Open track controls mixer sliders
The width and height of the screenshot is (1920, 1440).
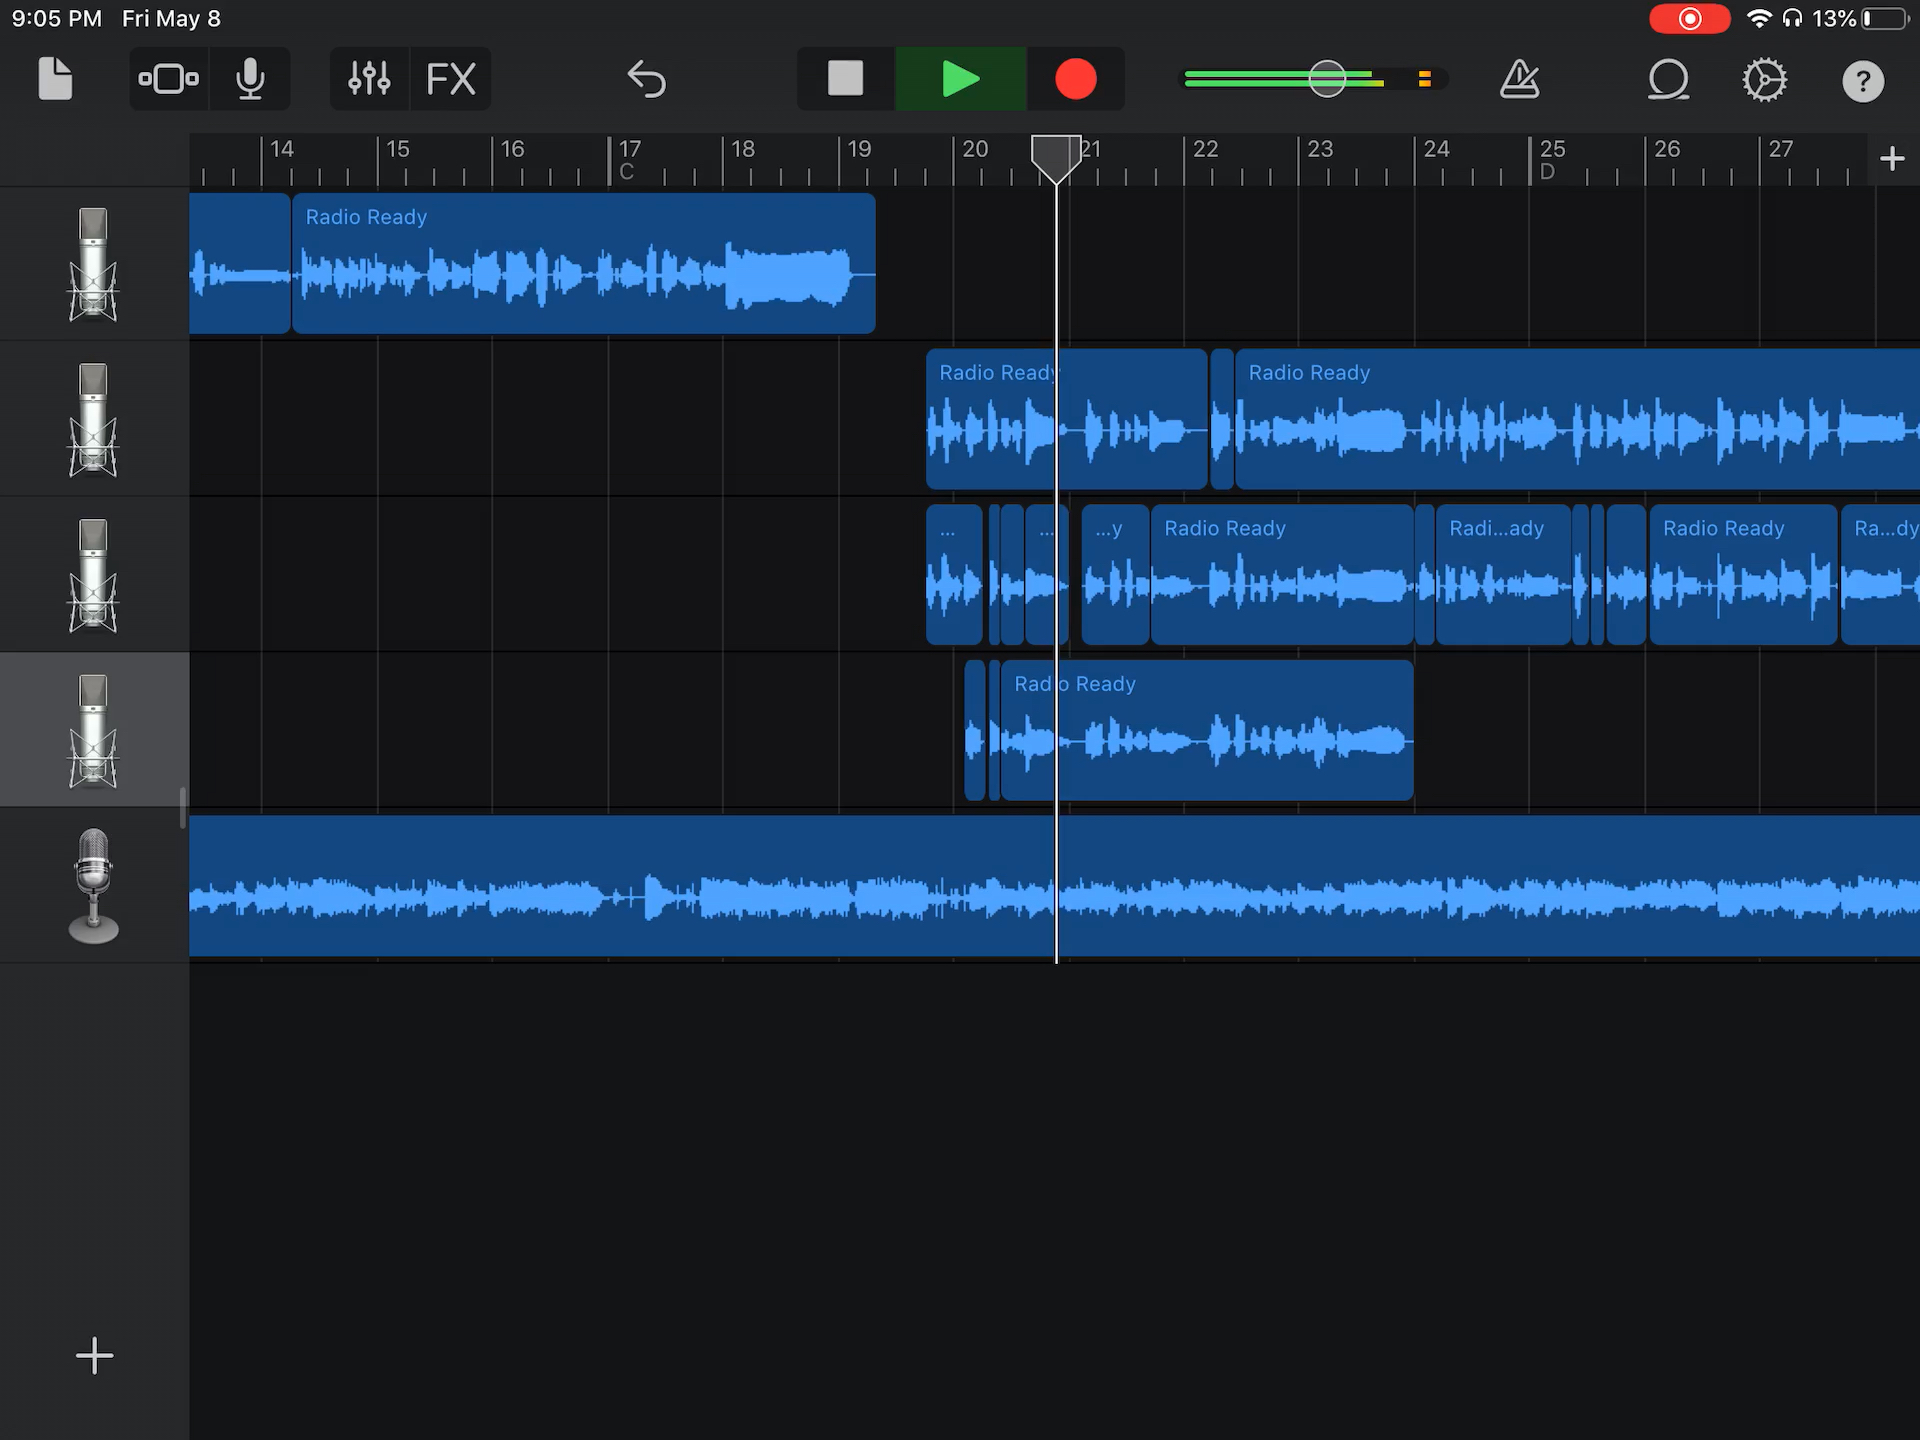tap(369, 79)
